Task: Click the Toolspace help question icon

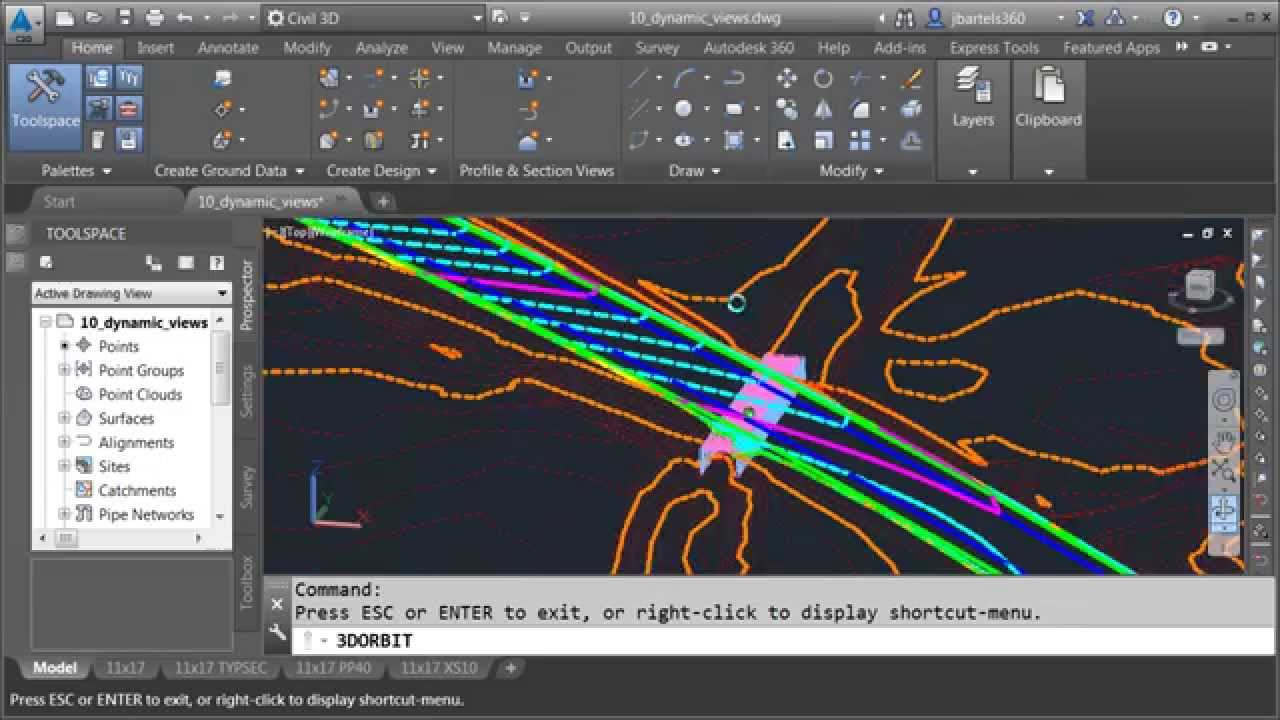Action: [x=216, y=263]
